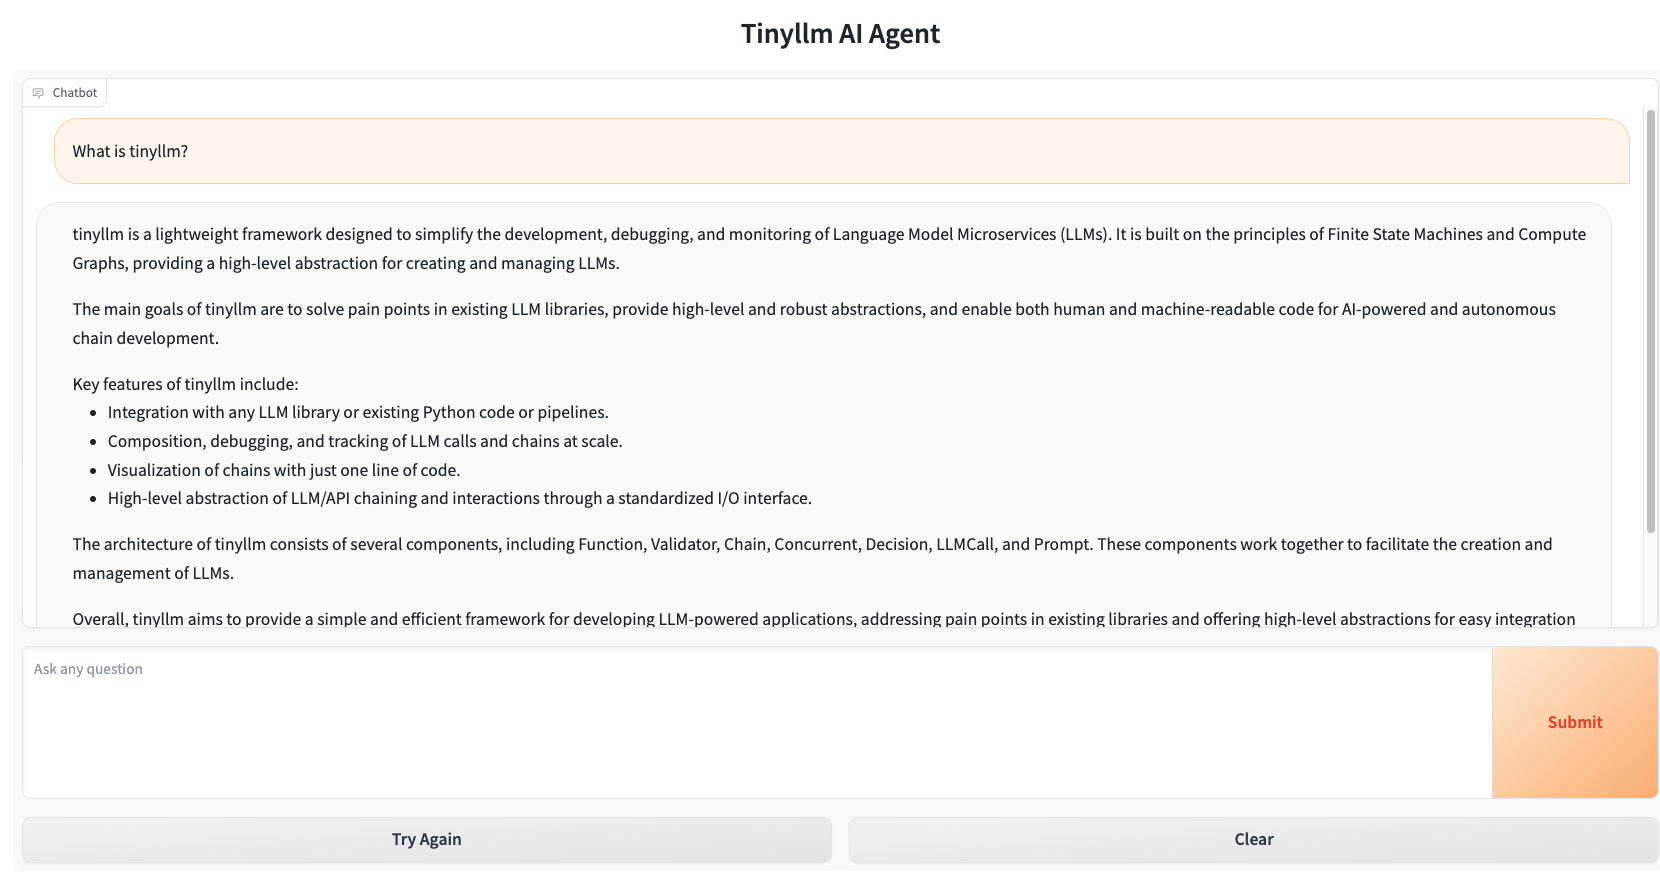The image size is (1660, 885).
Task: Select the Chatbot panel tab
Action: point(64,92)
